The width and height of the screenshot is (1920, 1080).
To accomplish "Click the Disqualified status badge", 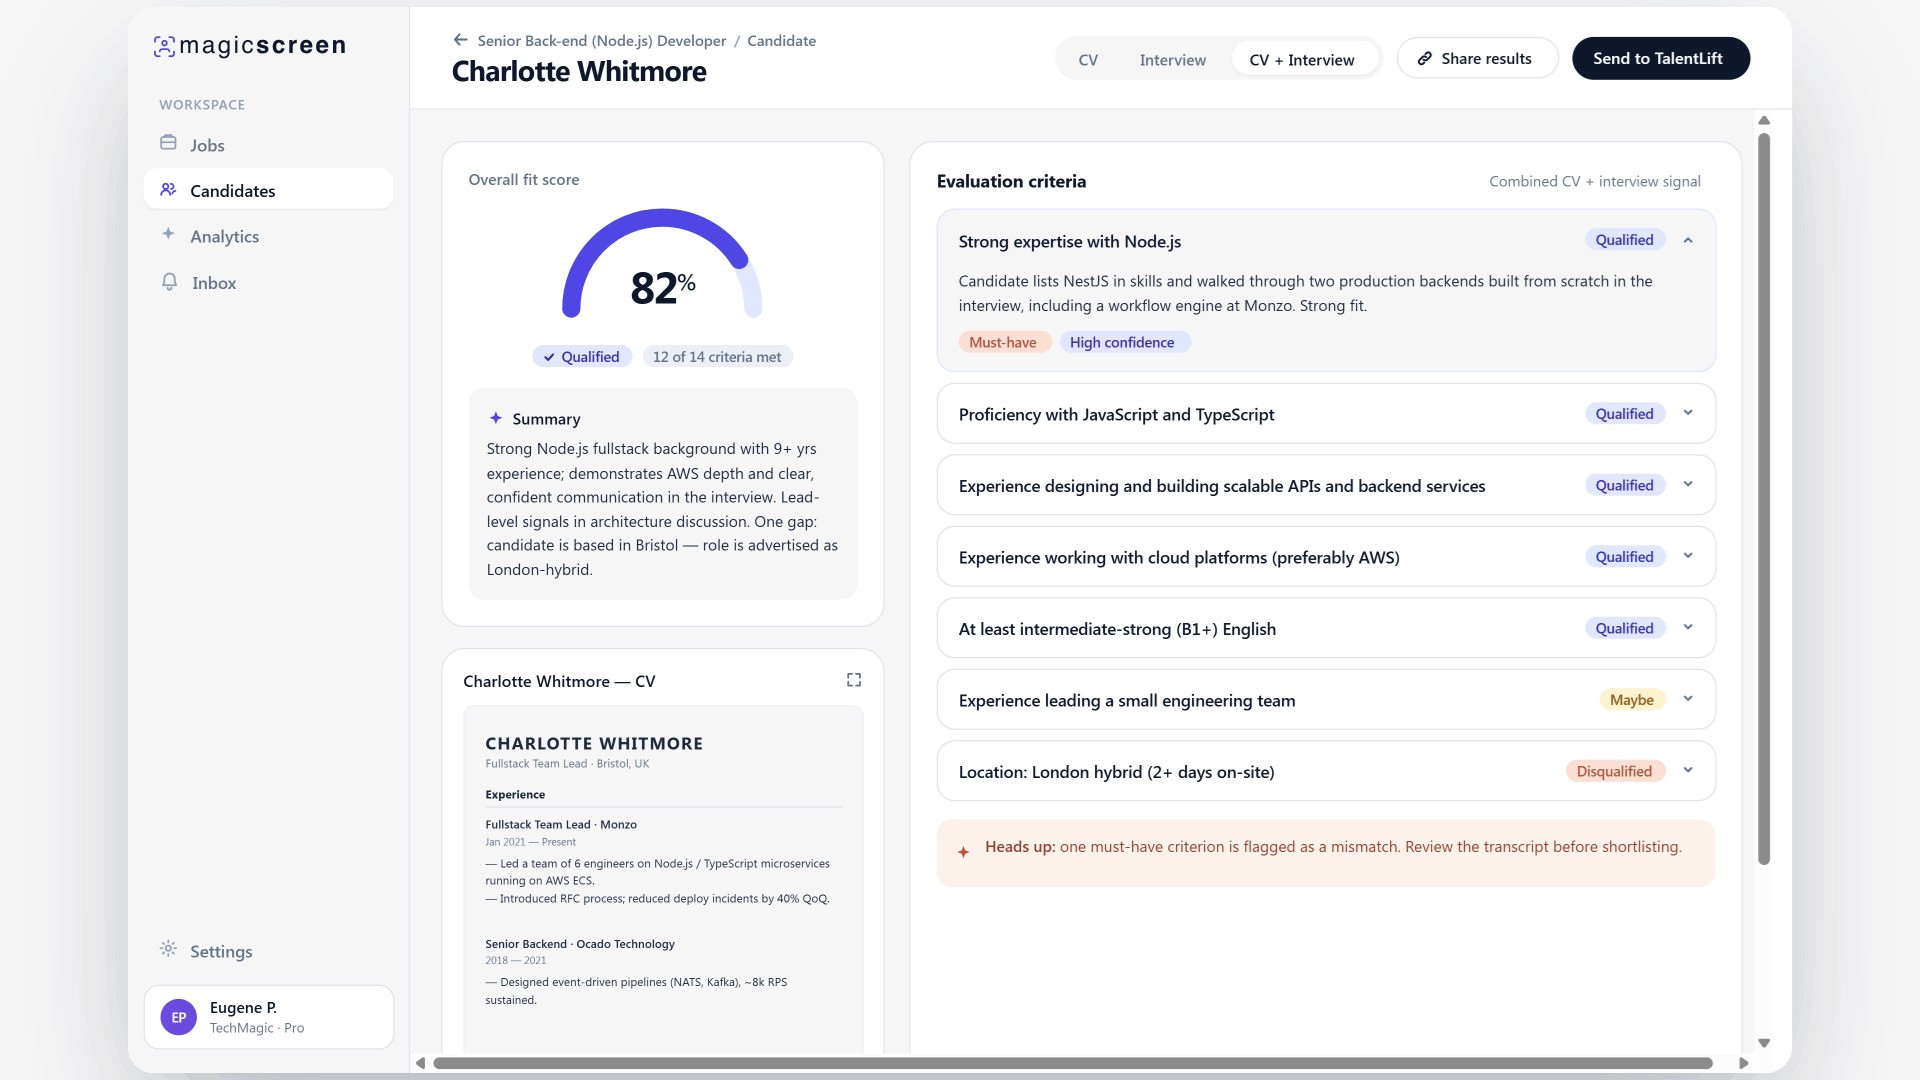I will (x=1614, y=771).
